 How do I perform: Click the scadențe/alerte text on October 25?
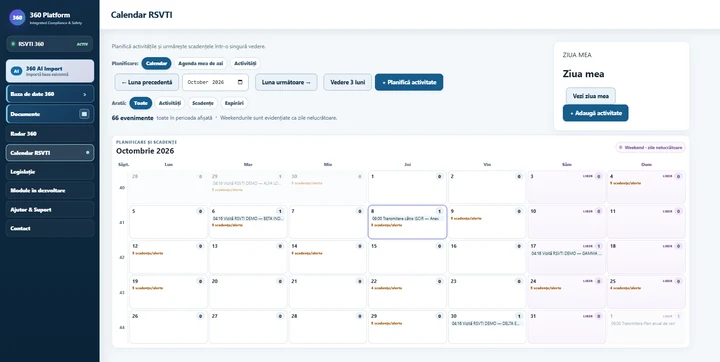click(x=625, y=288)
